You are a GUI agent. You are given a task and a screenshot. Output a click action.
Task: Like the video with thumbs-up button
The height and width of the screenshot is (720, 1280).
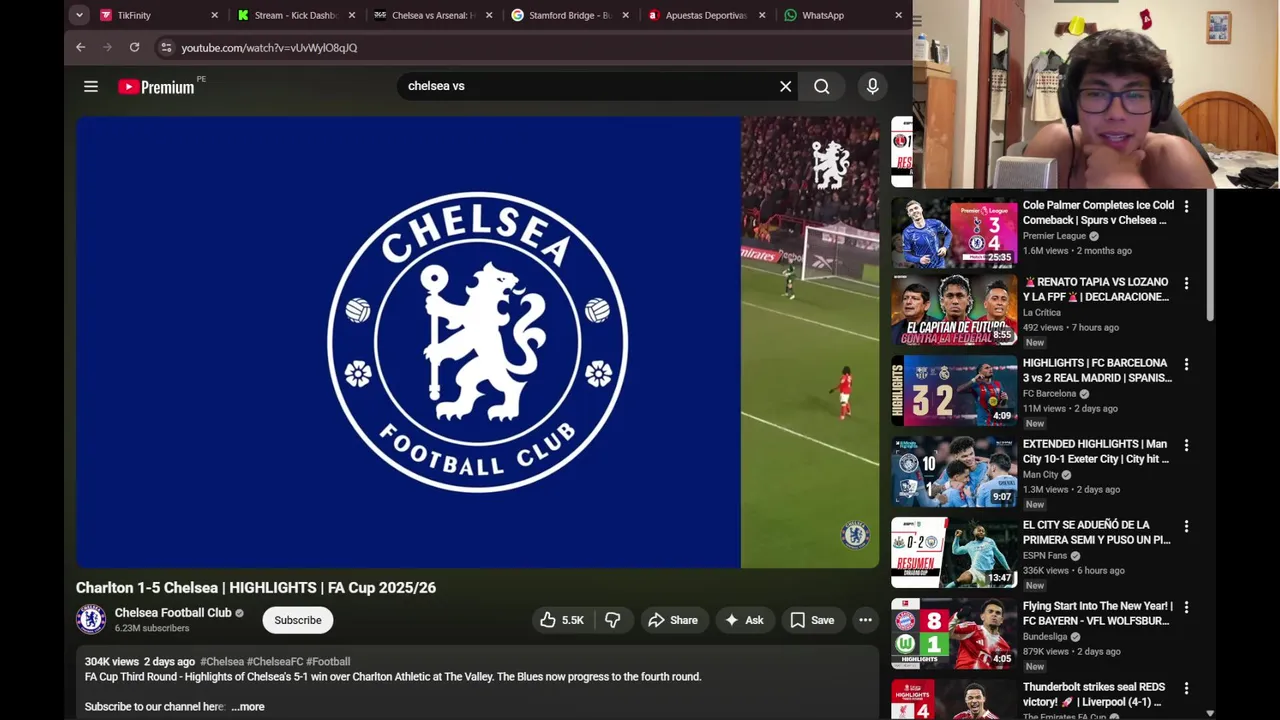click(562, 620)
